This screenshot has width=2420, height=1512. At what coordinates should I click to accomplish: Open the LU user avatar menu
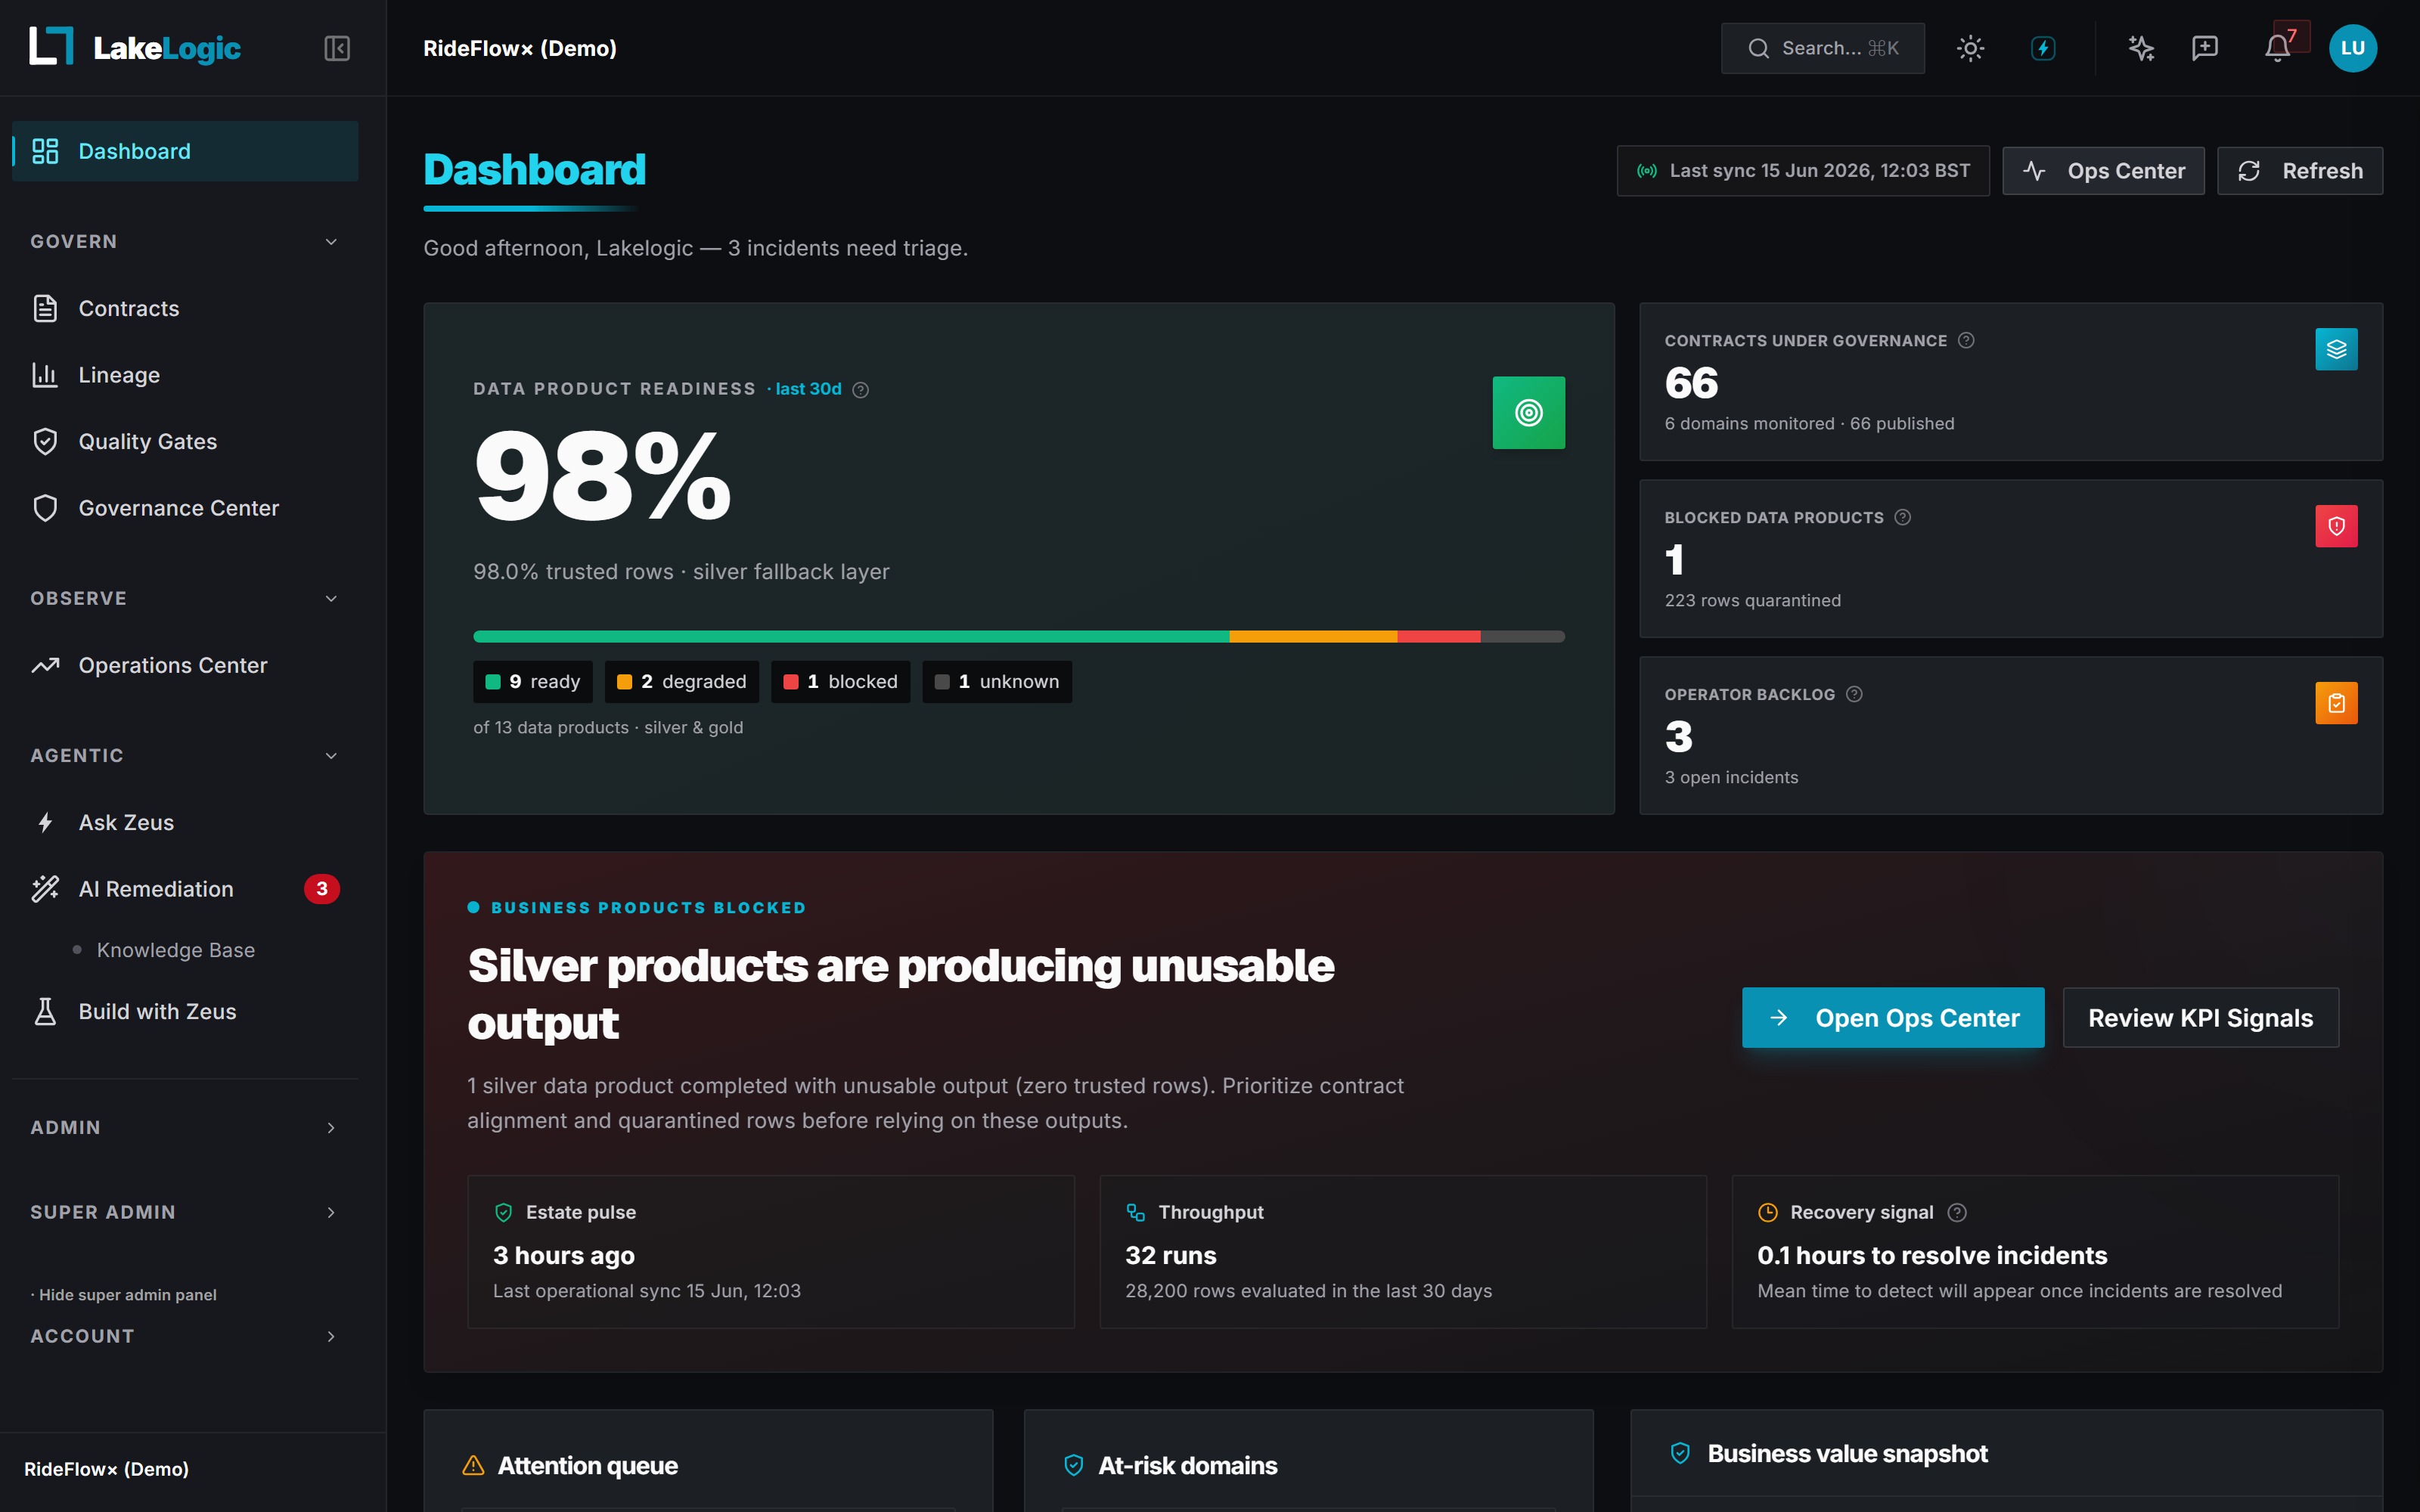pyautogui.click(x=2353, y=48)
